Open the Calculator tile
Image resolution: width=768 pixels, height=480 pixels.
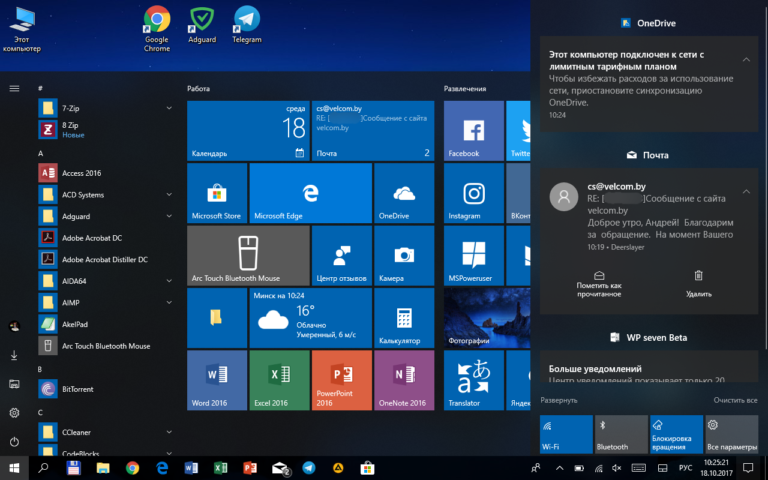(404, 318)
